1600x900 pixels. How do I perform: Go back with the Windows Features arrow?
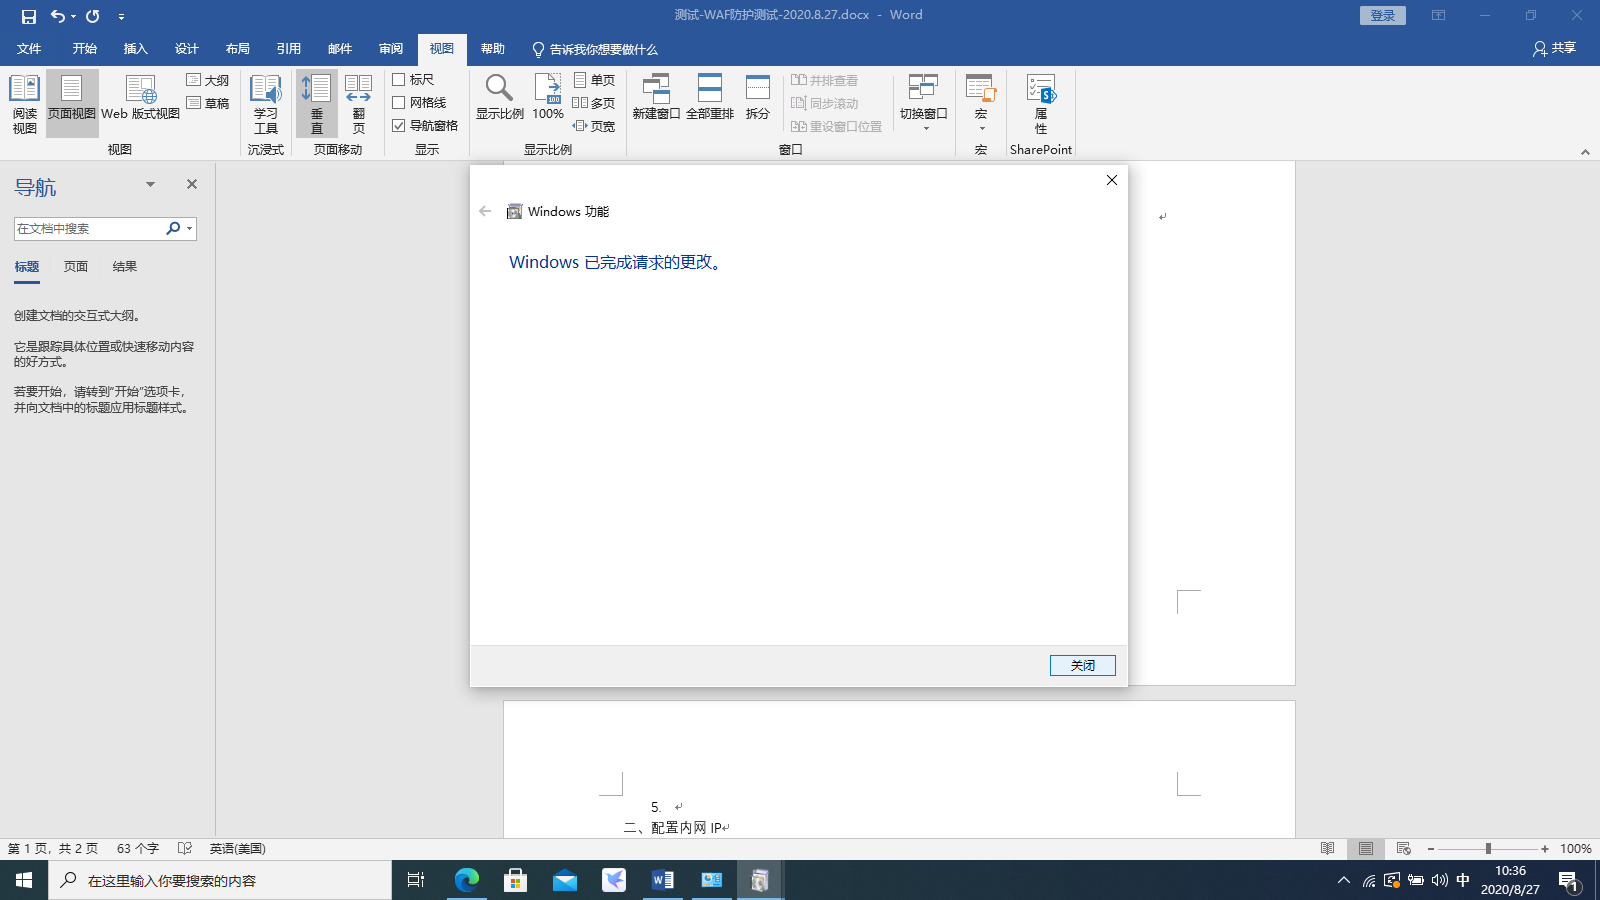pos(485,211)
